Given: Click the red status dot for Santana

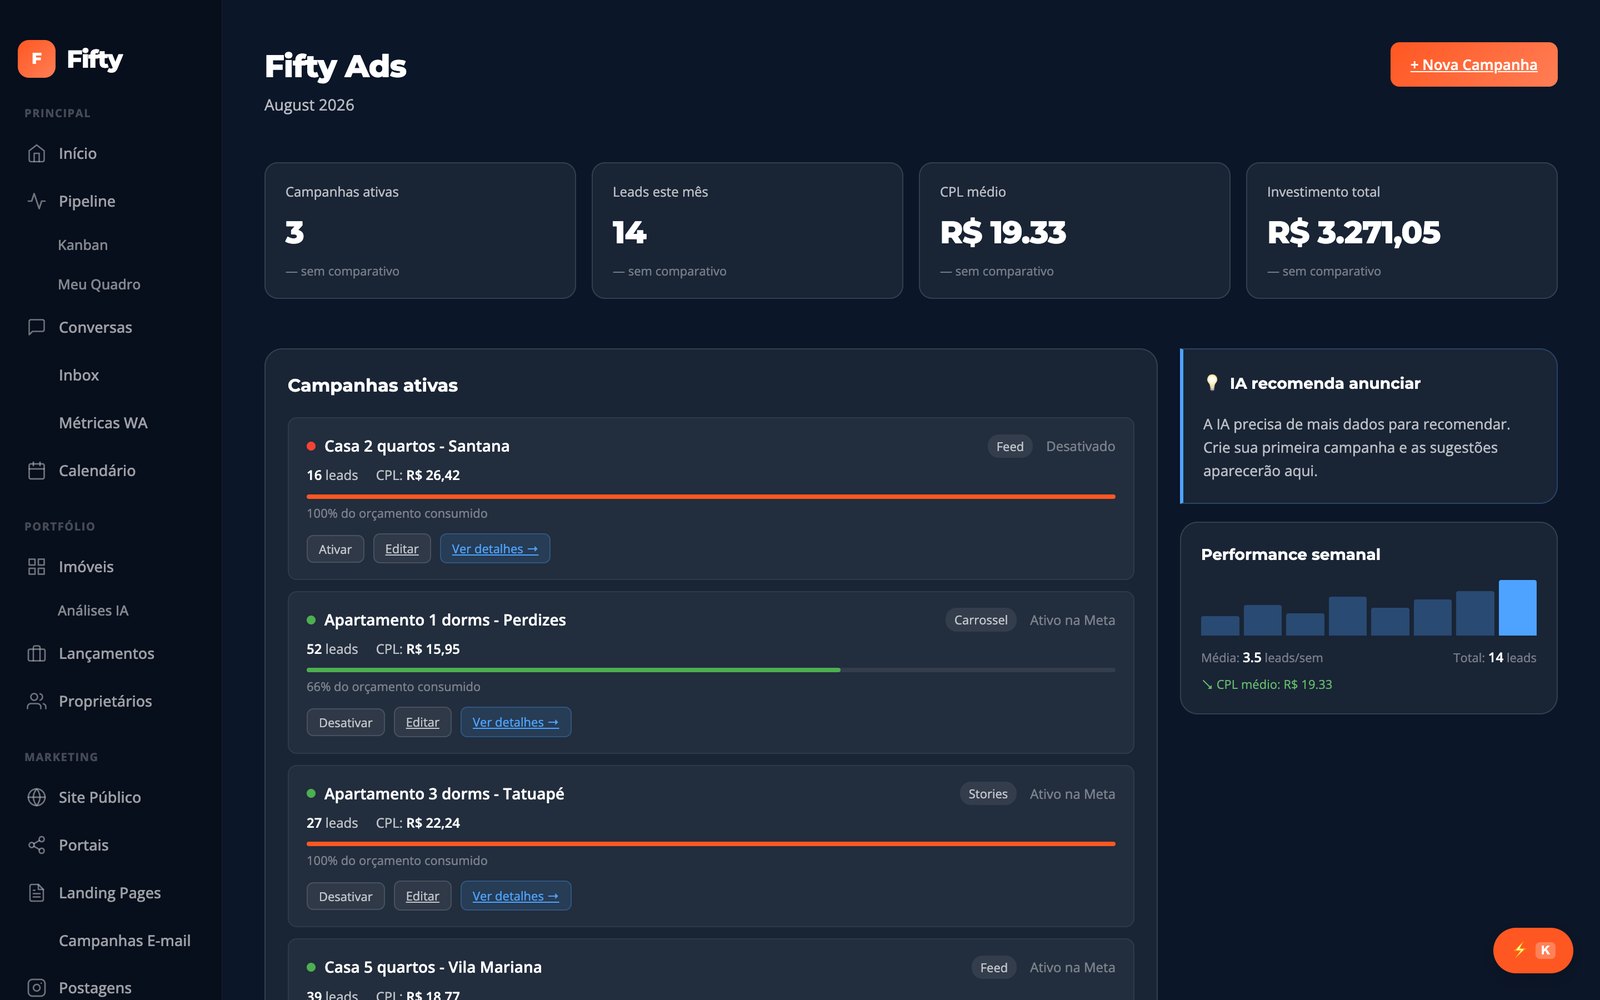Looking at the screenshot, I should [311, 446].
